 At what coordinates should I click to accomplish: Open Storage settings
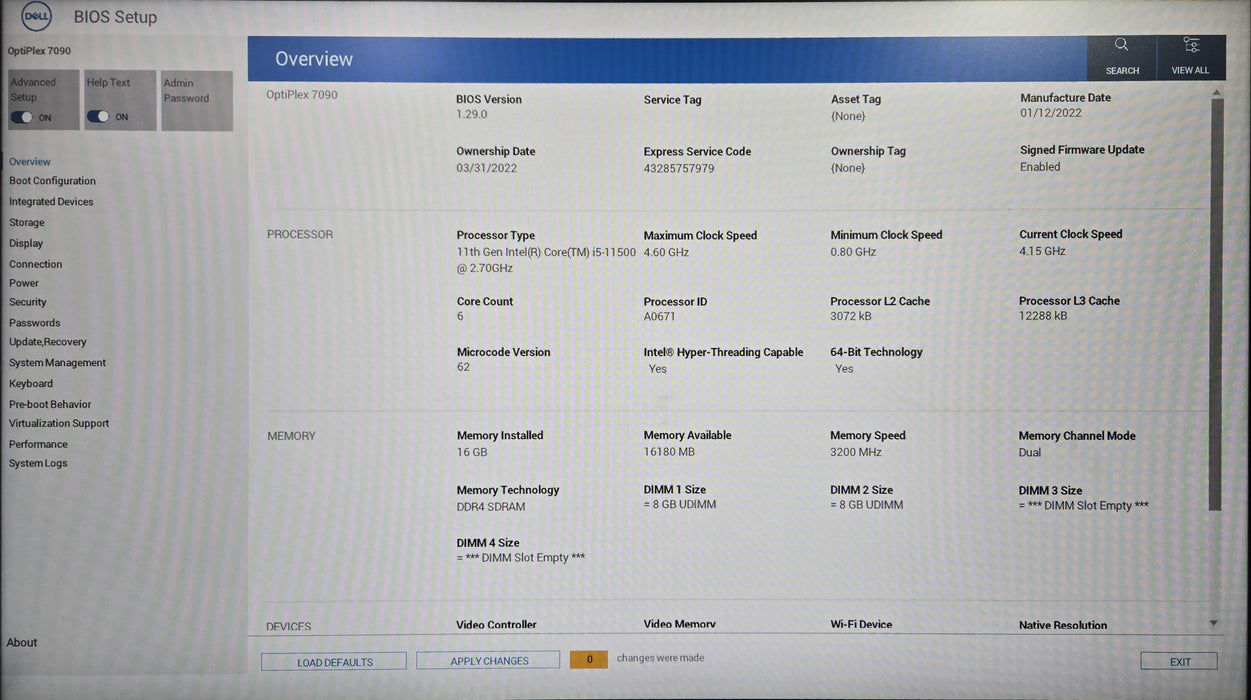(27, 223)
